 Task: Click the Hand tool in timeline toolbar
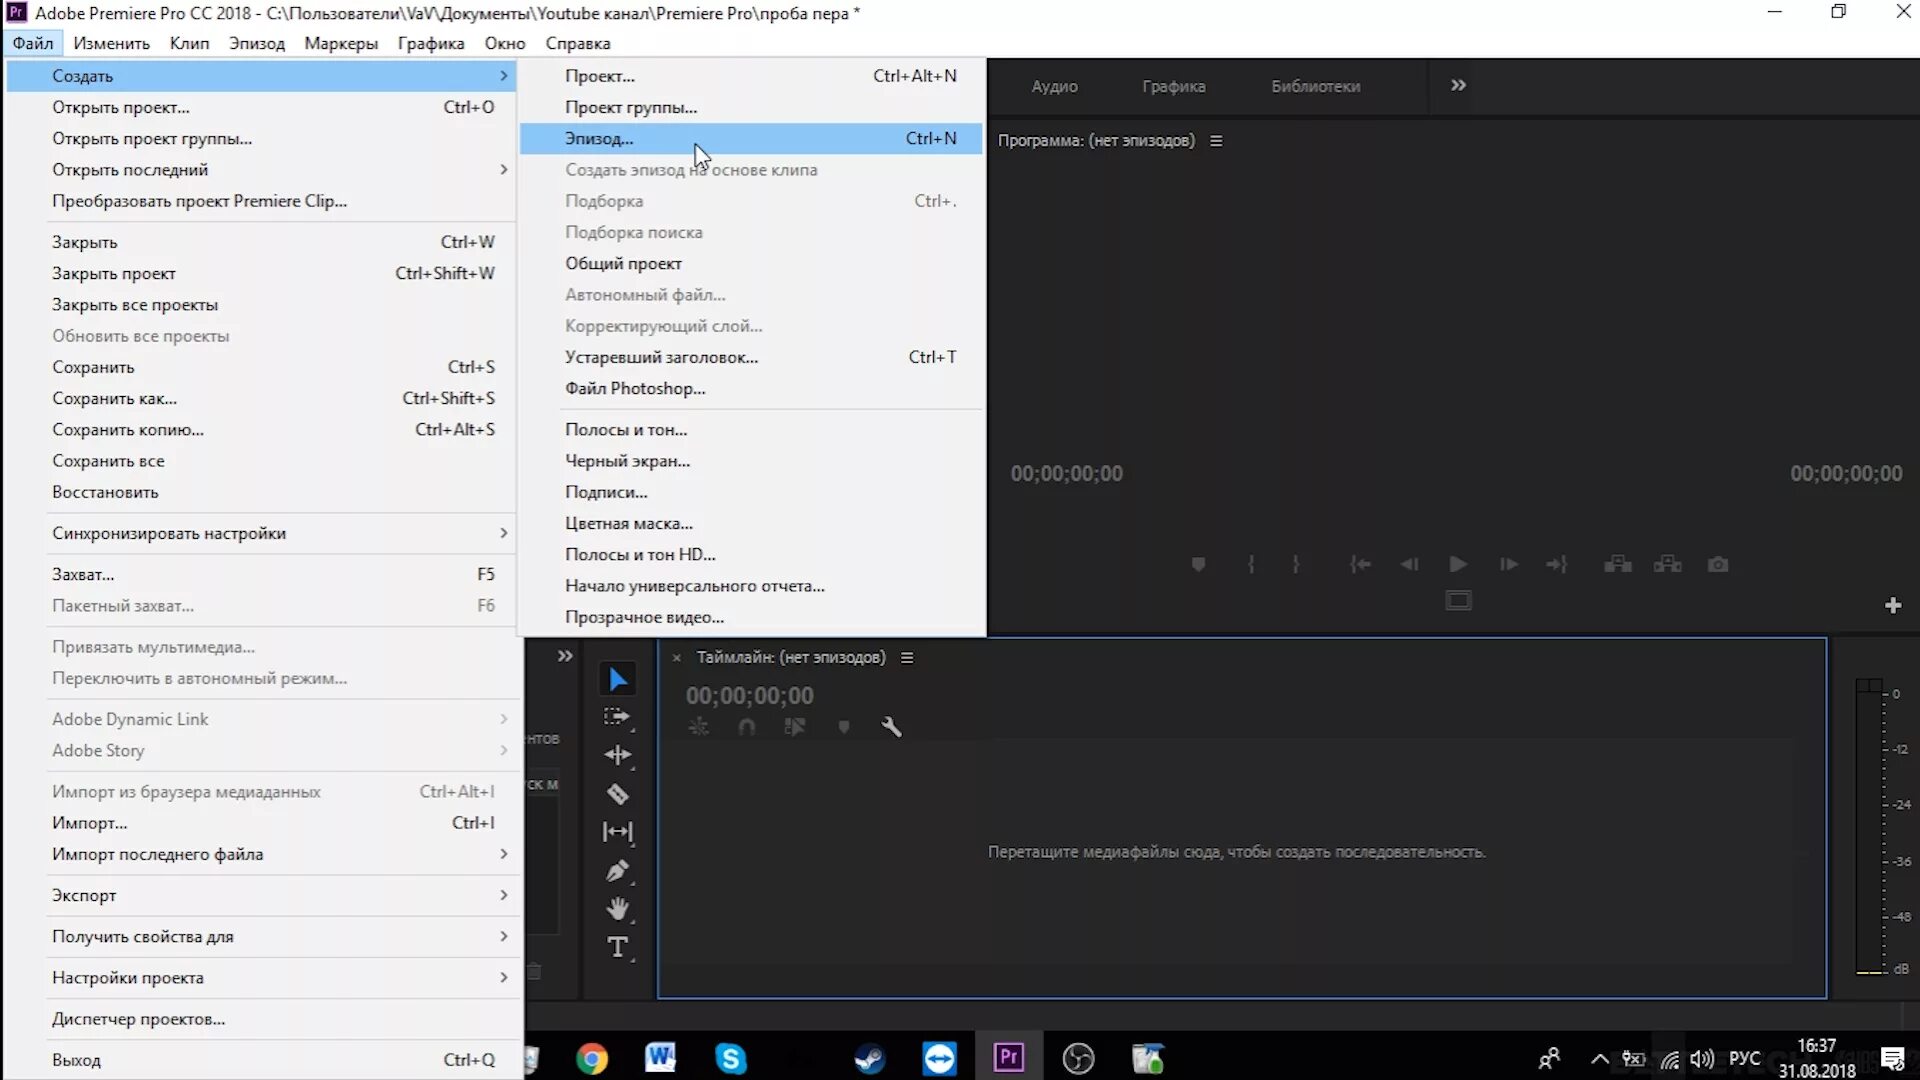(617, 909)
